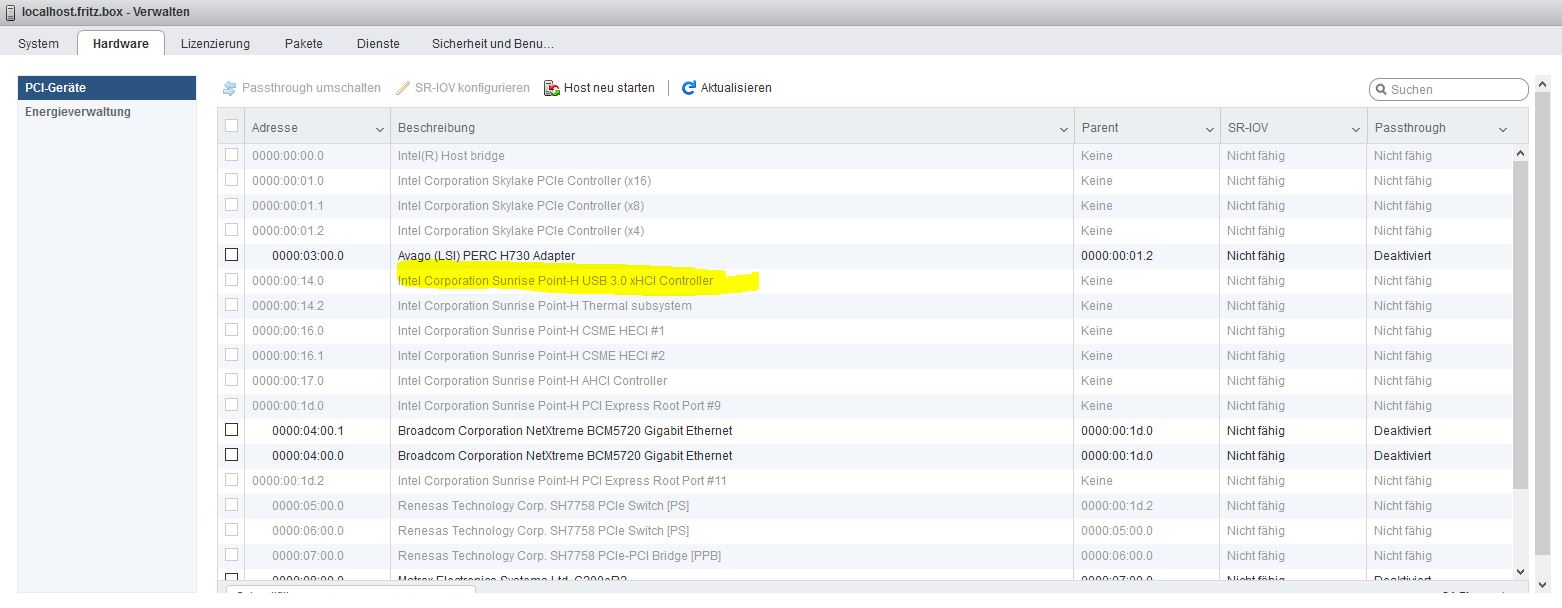Click Intel Corporation Skylake PCIe Controller (x16)
The height and width of the screenshot is (608, 1562).
coord(524,181)
